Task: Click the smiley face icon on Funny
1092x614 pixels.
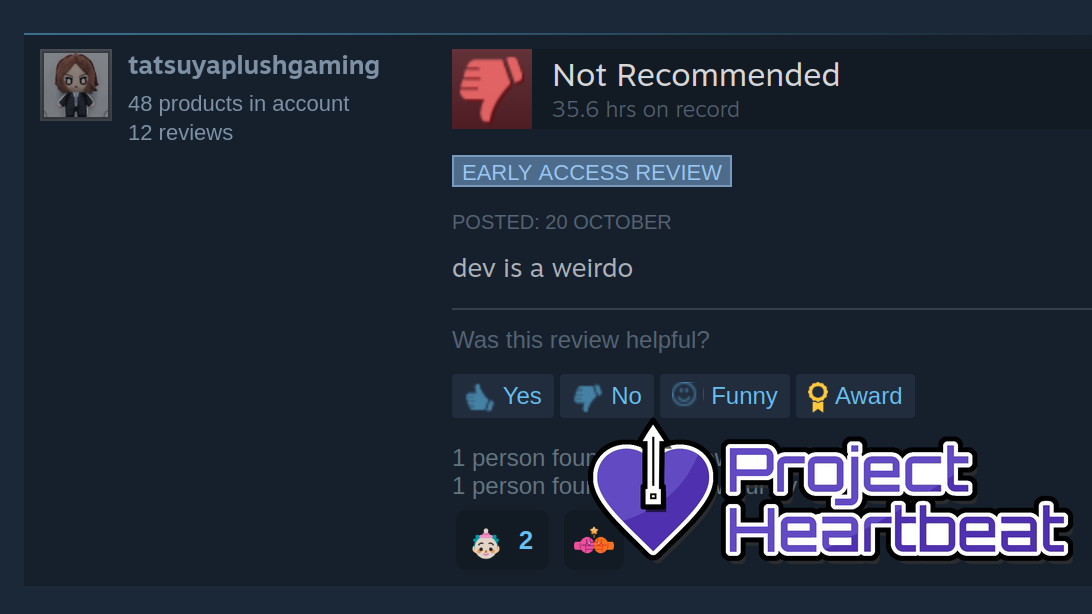Action: pos(684,395)
